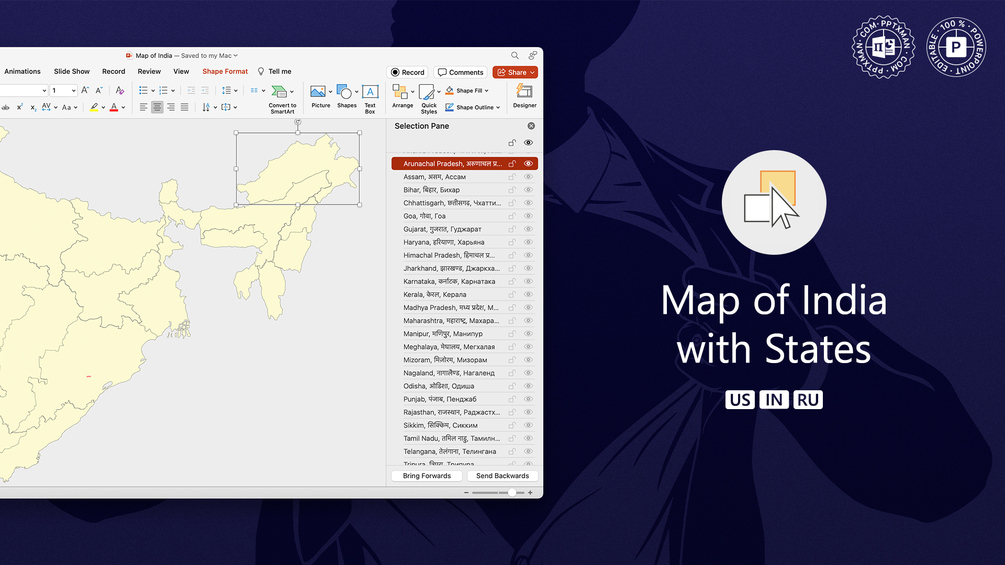The image size is (1005, 565).
Task: Toggle show/hide all eye icon in pane header
Action: tap(528, 143)
